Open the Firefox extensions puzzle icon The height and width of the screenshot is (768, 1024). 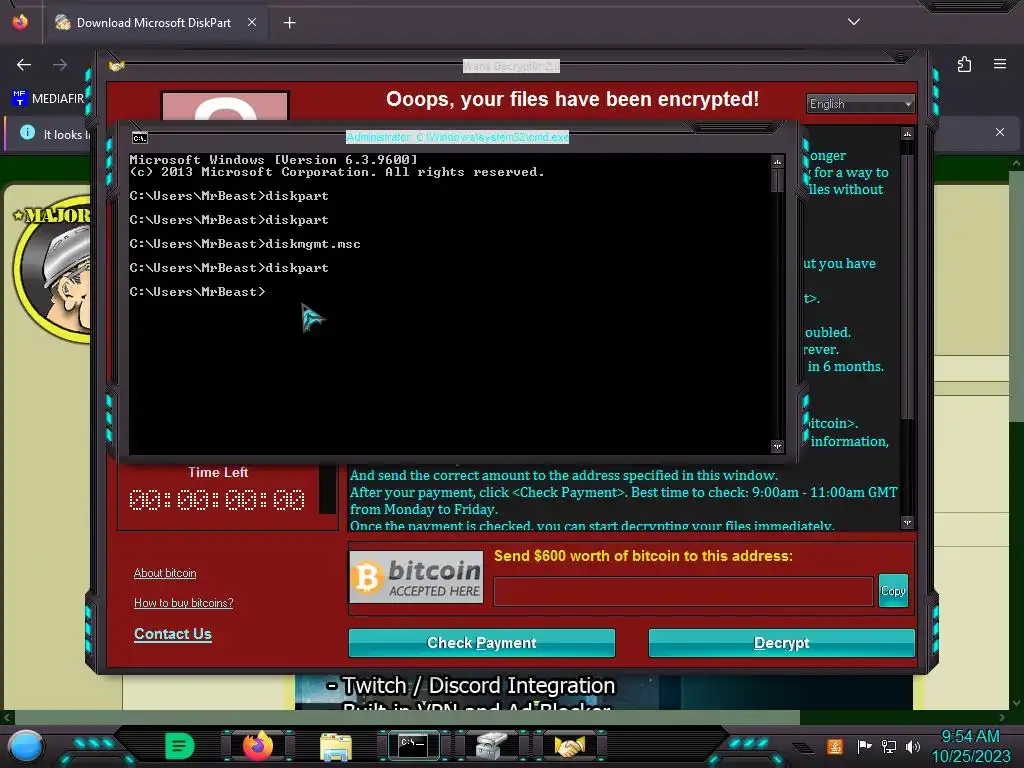coord(964,64)
